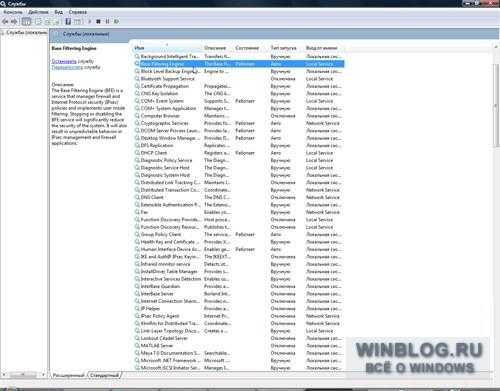Viewport: 500px width, 391px height.
Task: Select the Infrared monitor service row
Action: point(239,264)
